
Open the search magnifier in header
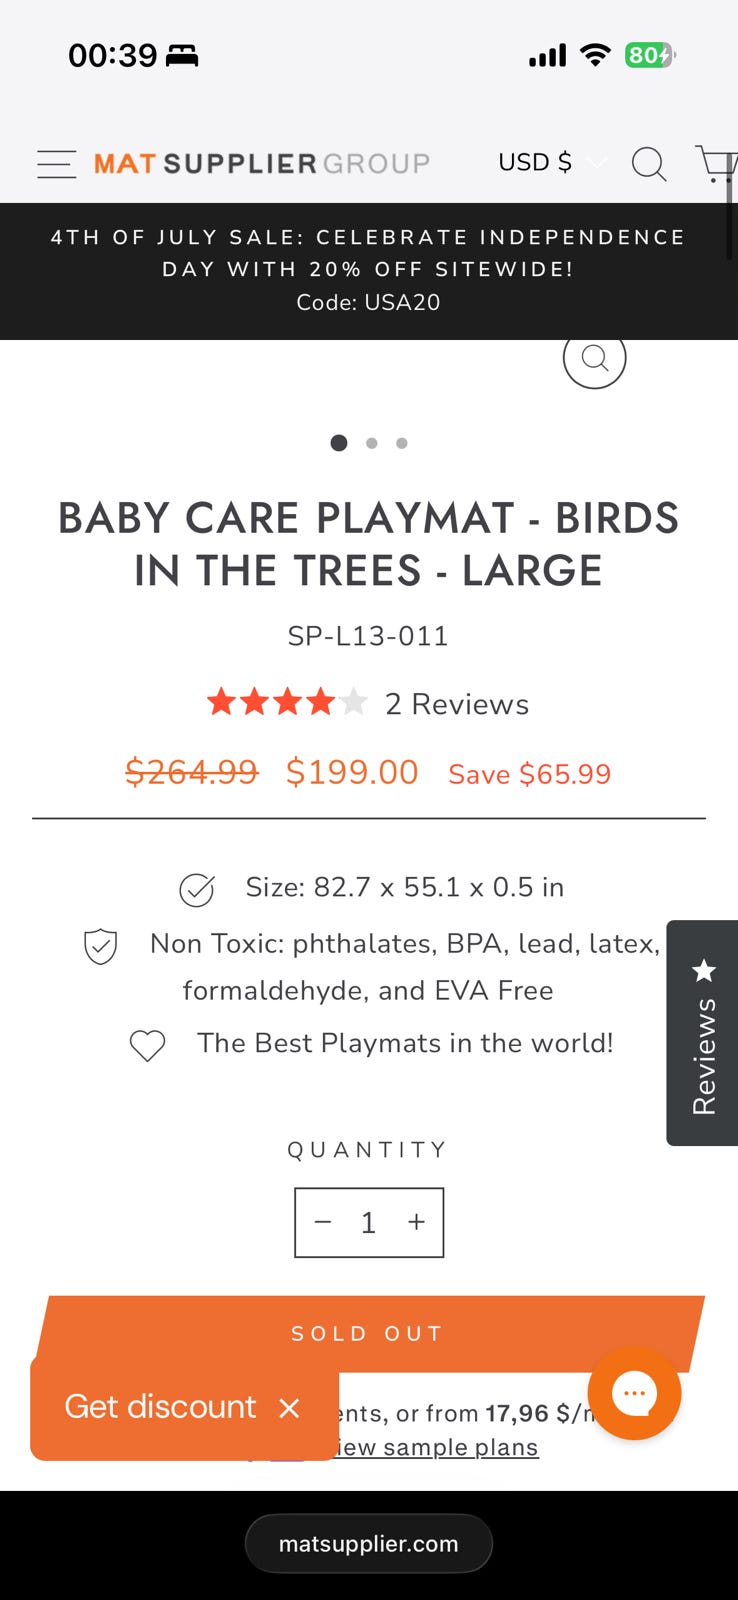(649, 164)
